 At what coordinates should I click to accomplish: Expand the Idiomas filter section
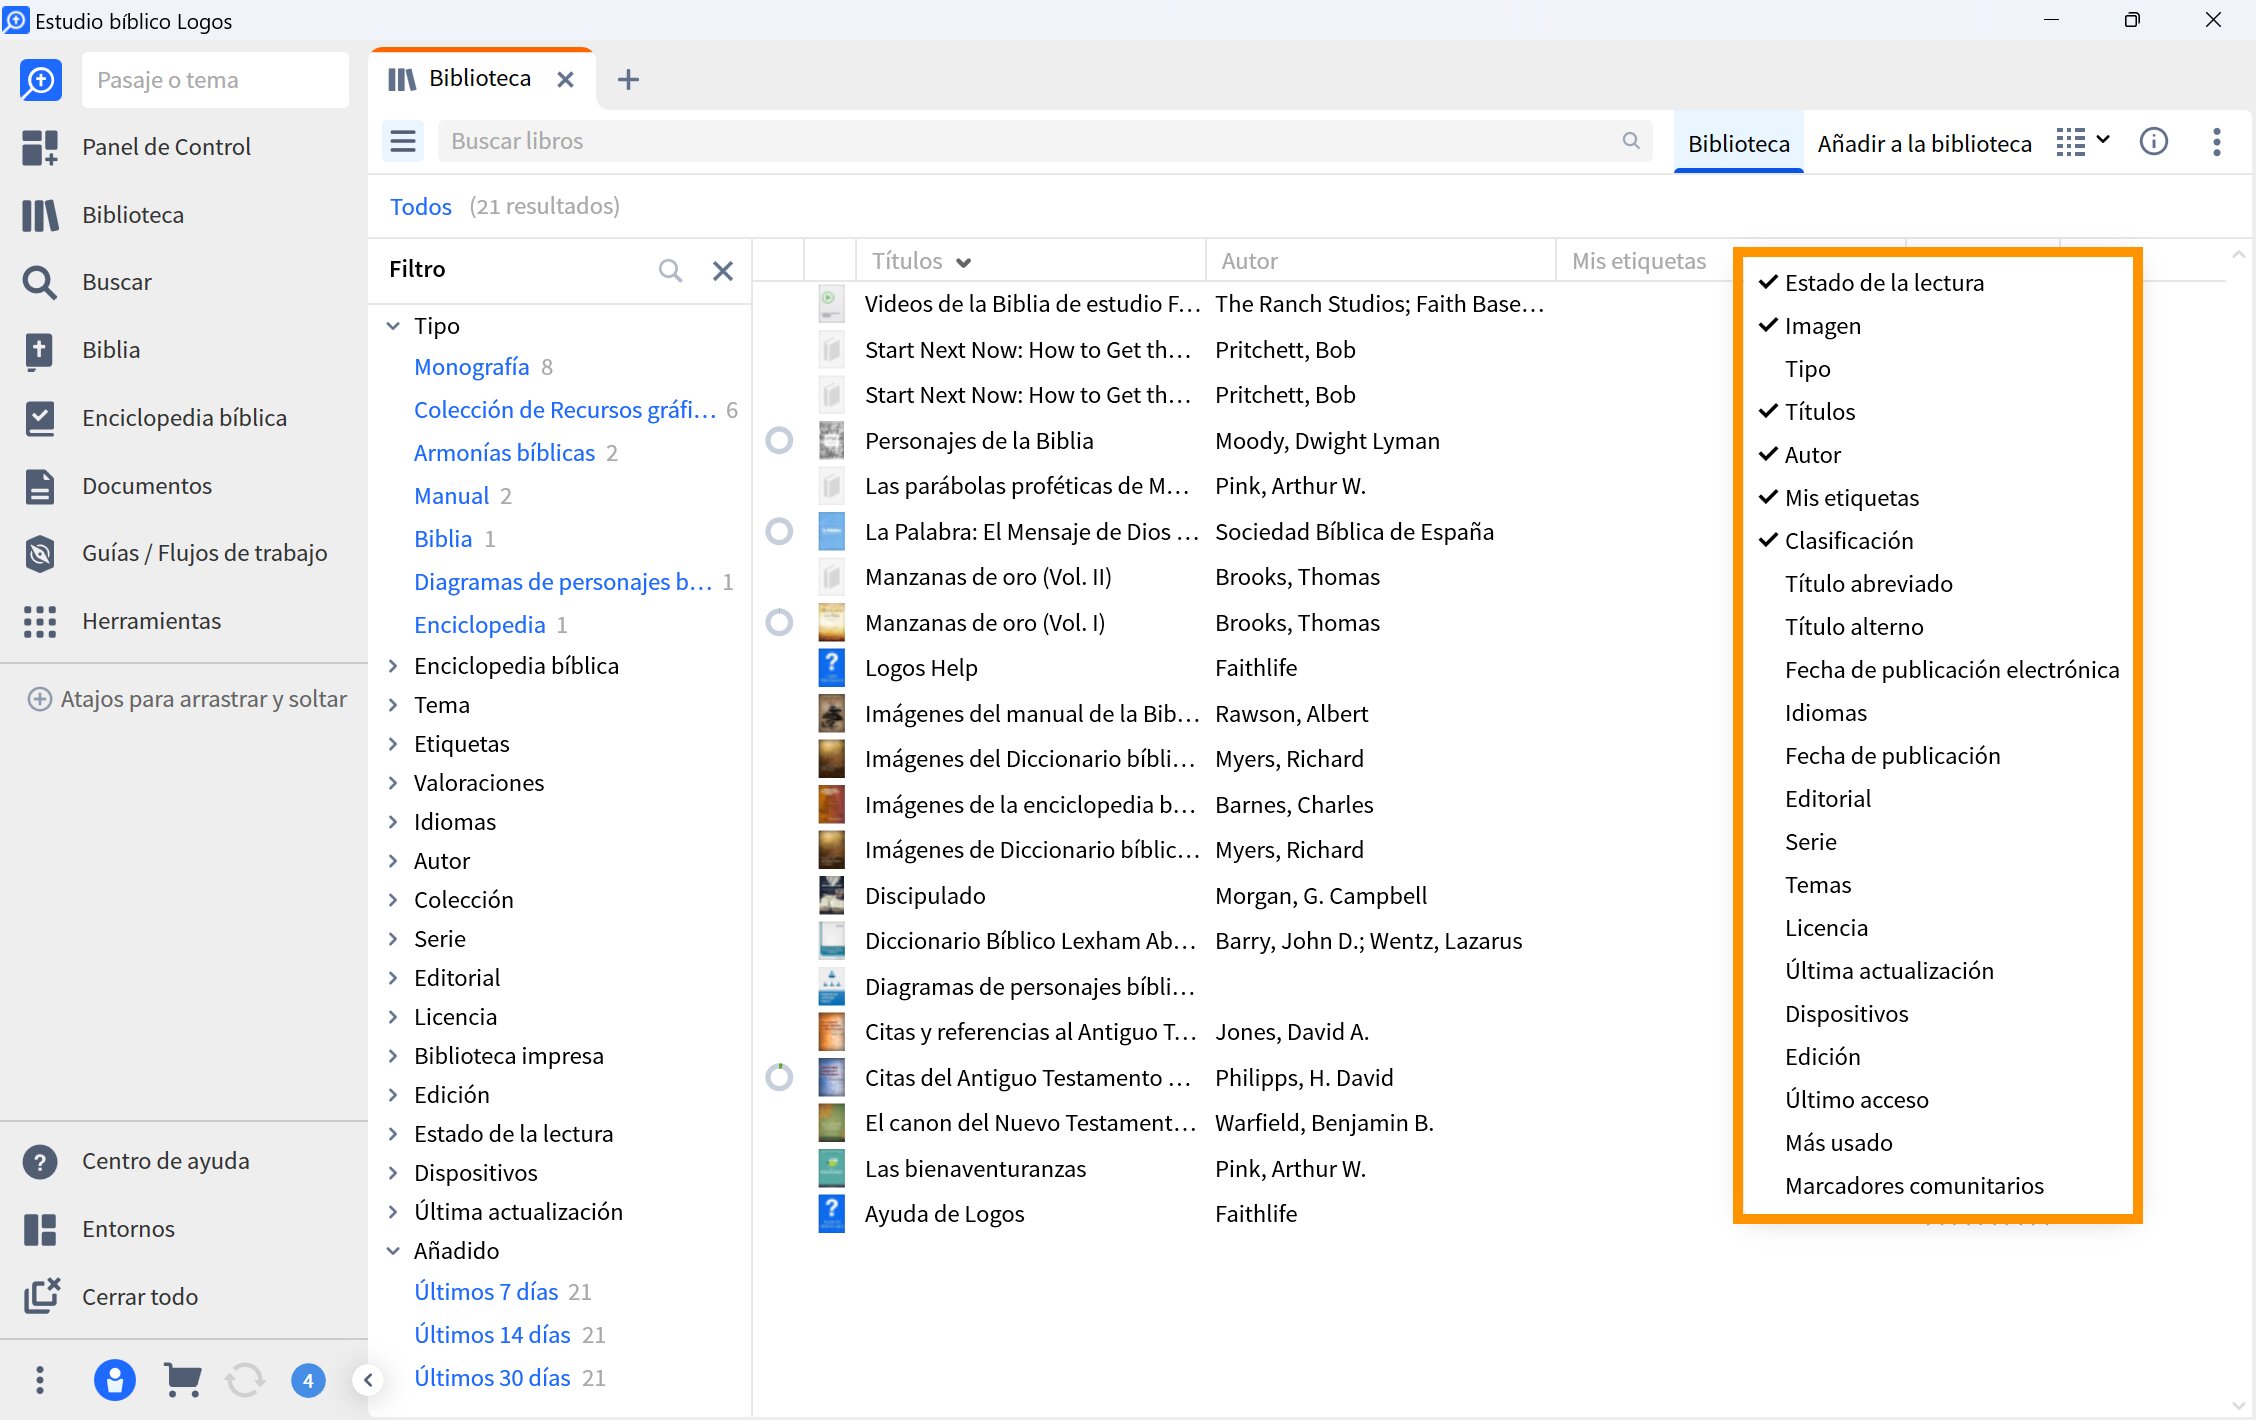point(393,822)
